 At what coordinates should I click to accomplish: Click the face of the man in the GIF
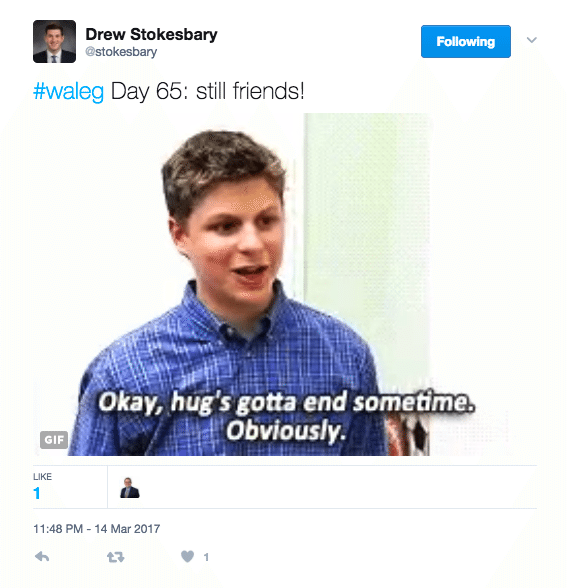click(x=234, y=240)
